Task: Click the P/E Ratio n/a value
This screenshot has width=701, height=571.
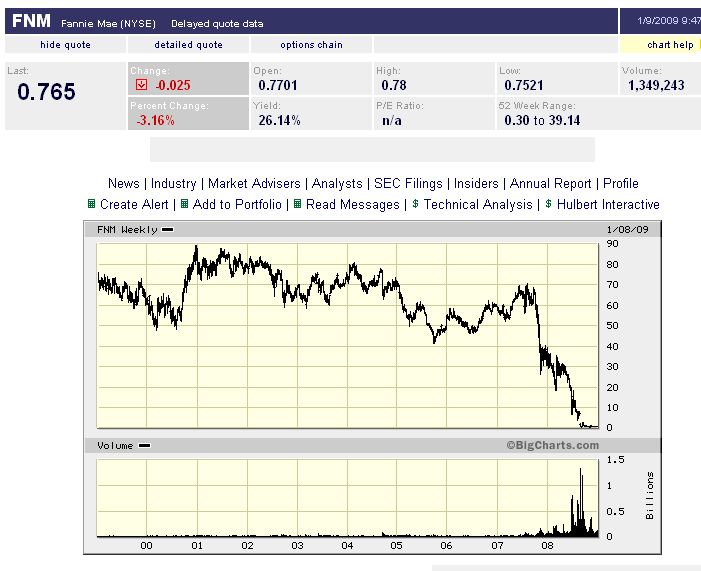Action: (392, 120)
